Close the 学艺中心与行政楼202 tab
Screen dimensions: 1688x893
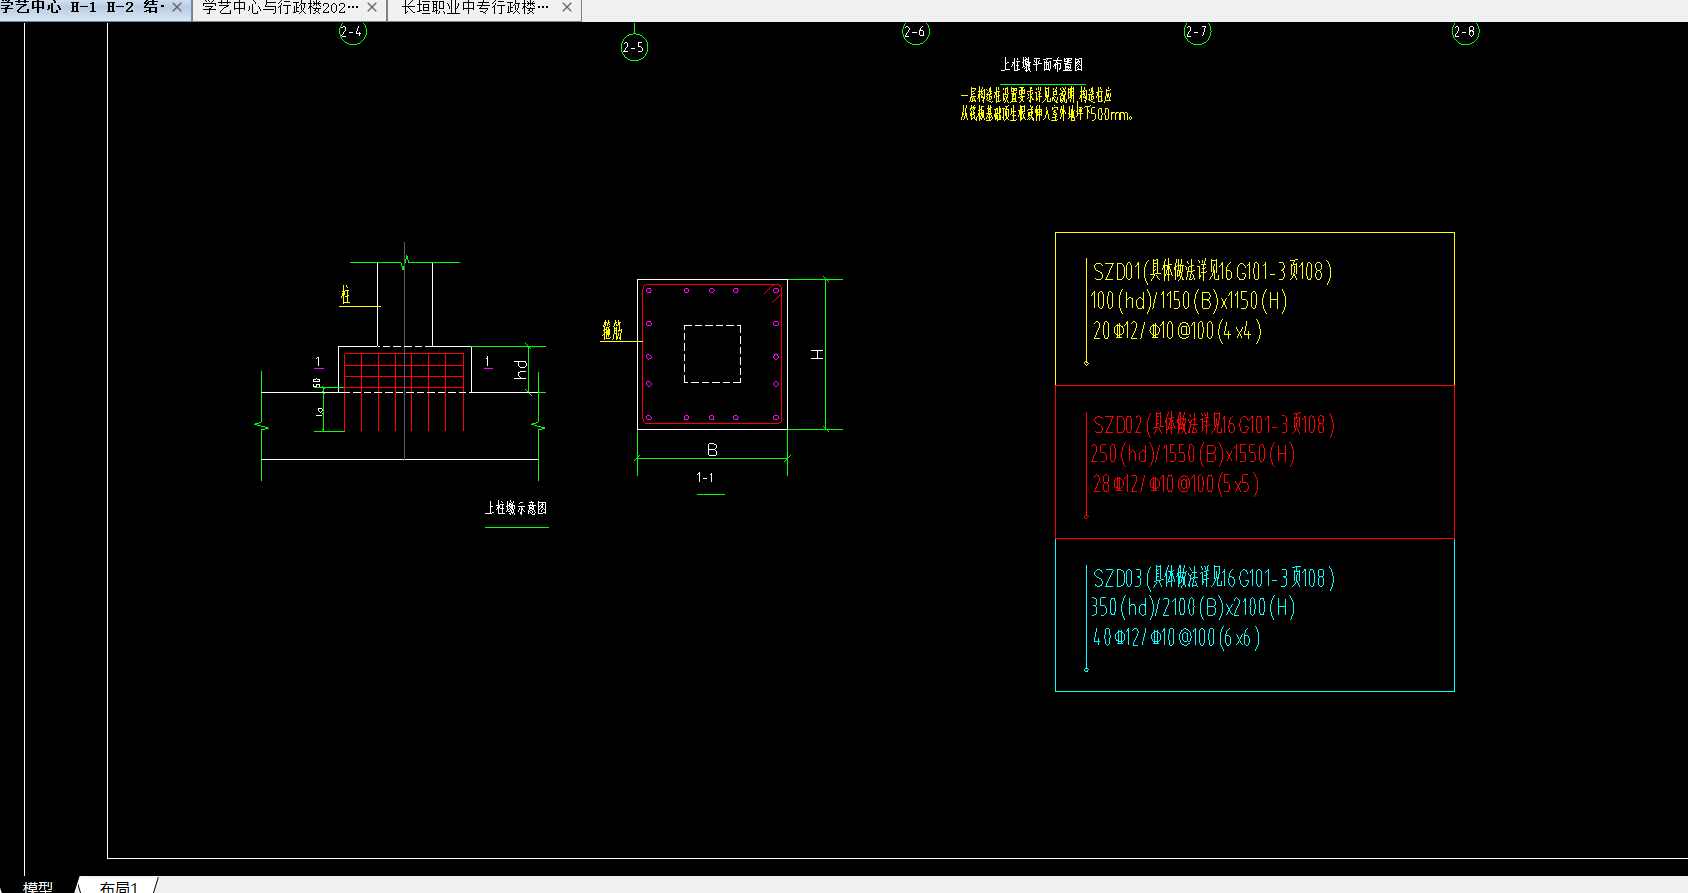(372, 8)
